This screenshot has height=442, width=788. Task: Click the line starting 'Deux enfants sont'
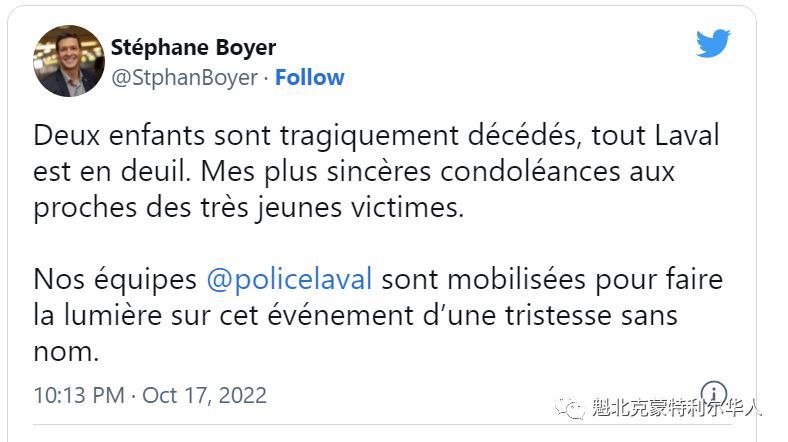click(x=376, y=136)
